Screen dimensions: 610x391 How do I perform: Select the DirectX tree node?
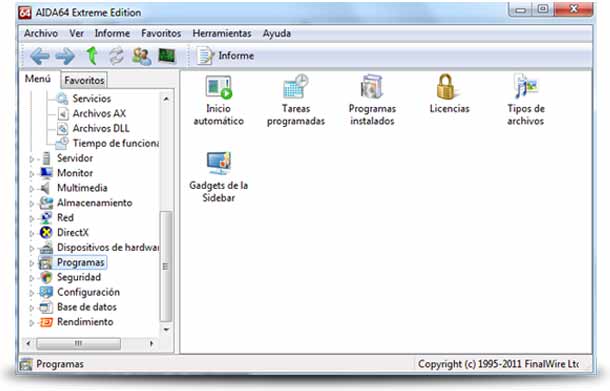(72, 233)
